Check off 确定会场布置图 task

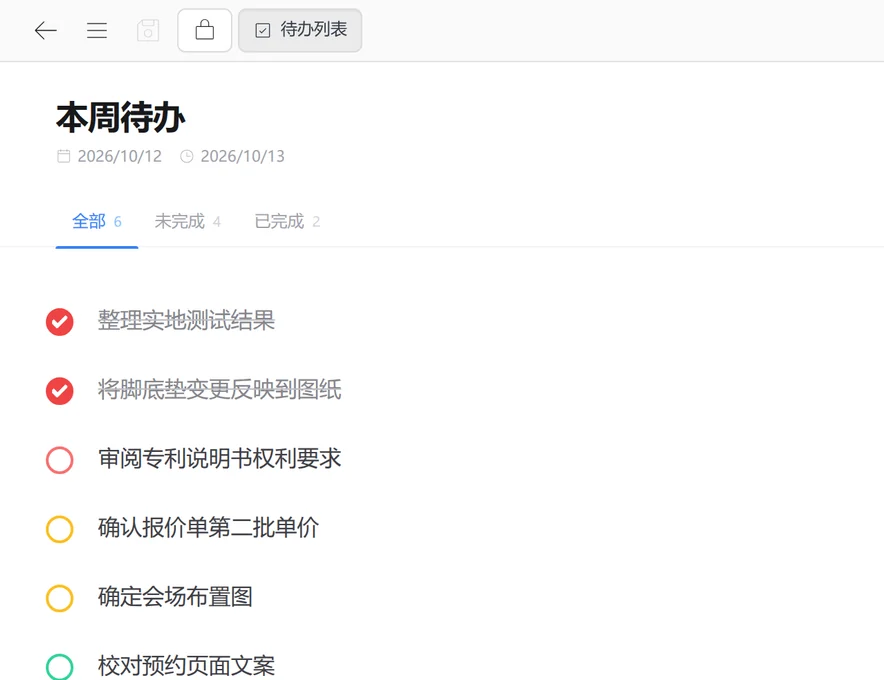[60, 598]
